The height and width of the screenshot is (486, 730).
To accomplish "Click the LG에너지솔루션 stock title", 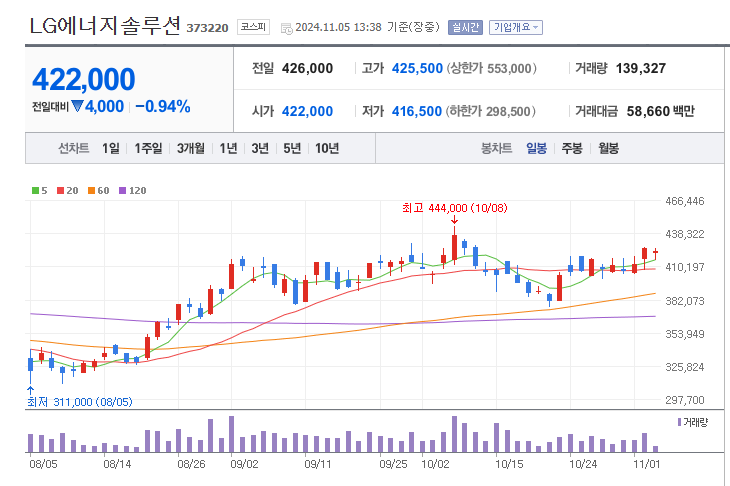I will [x=105, y=25].
